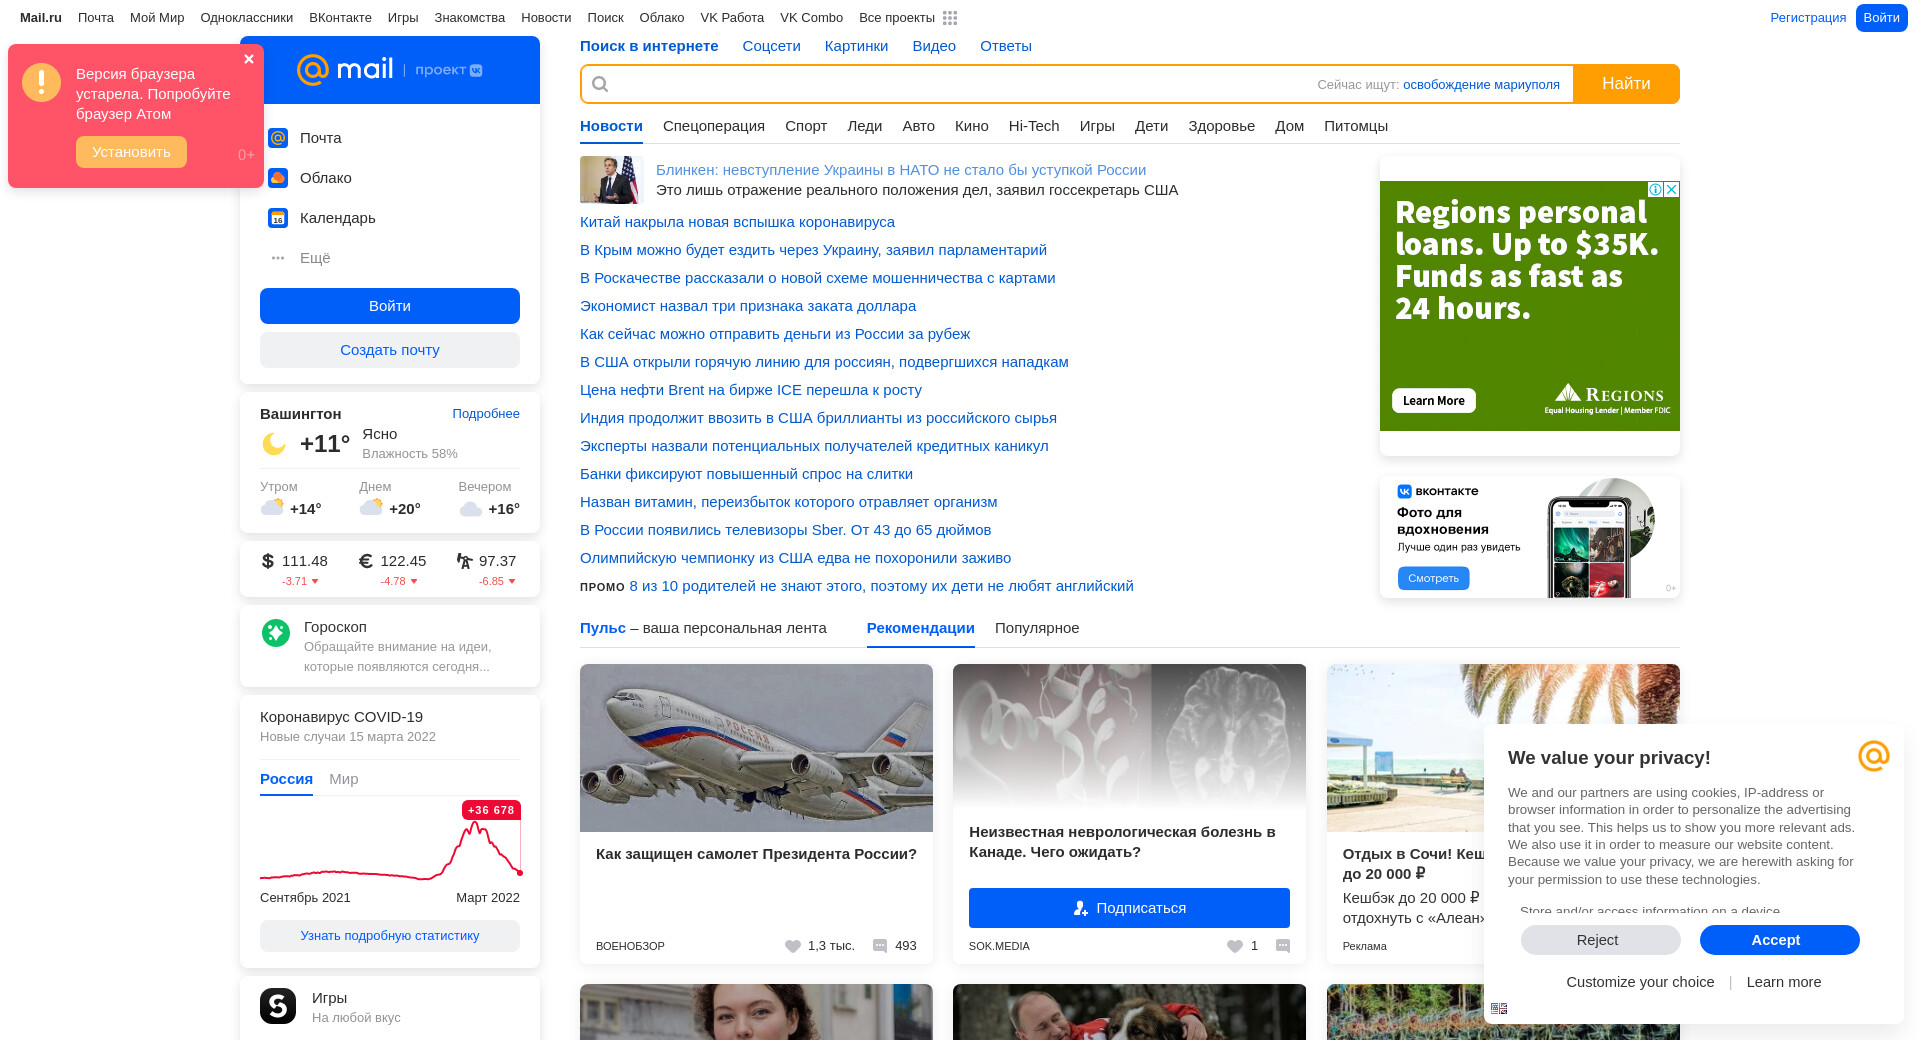Open the Календарь calendar icon

point(278,218)
